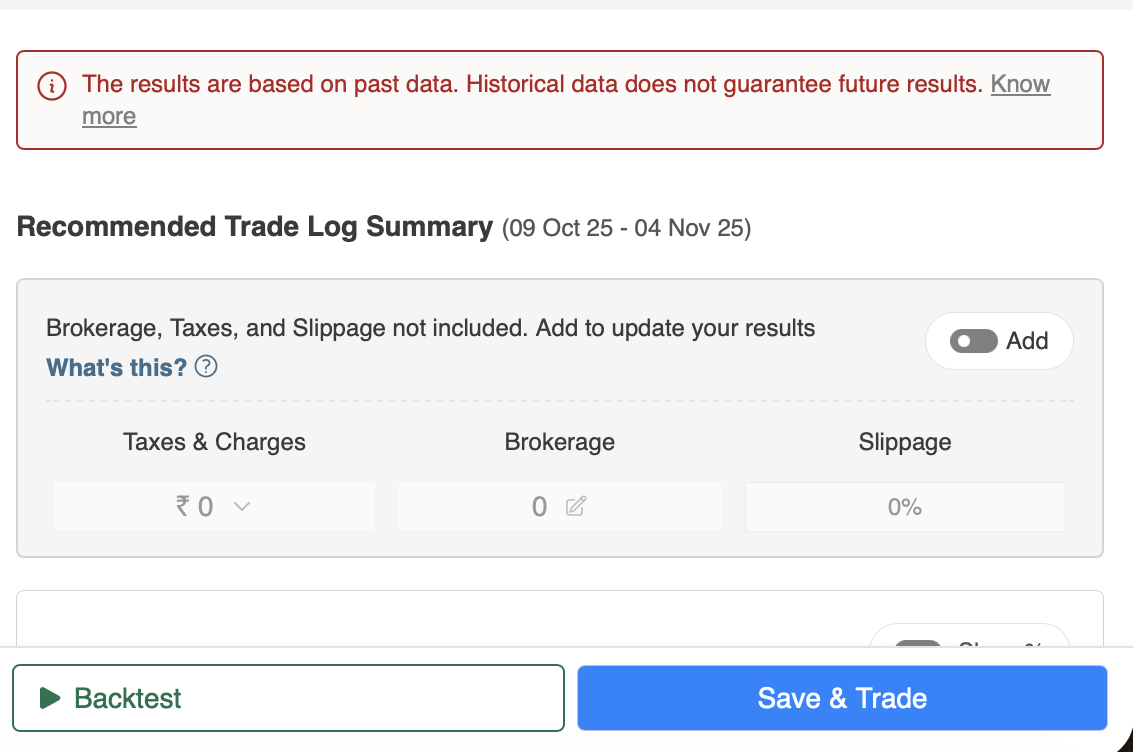Click the play icon on Backtest

tap(50, 698)
